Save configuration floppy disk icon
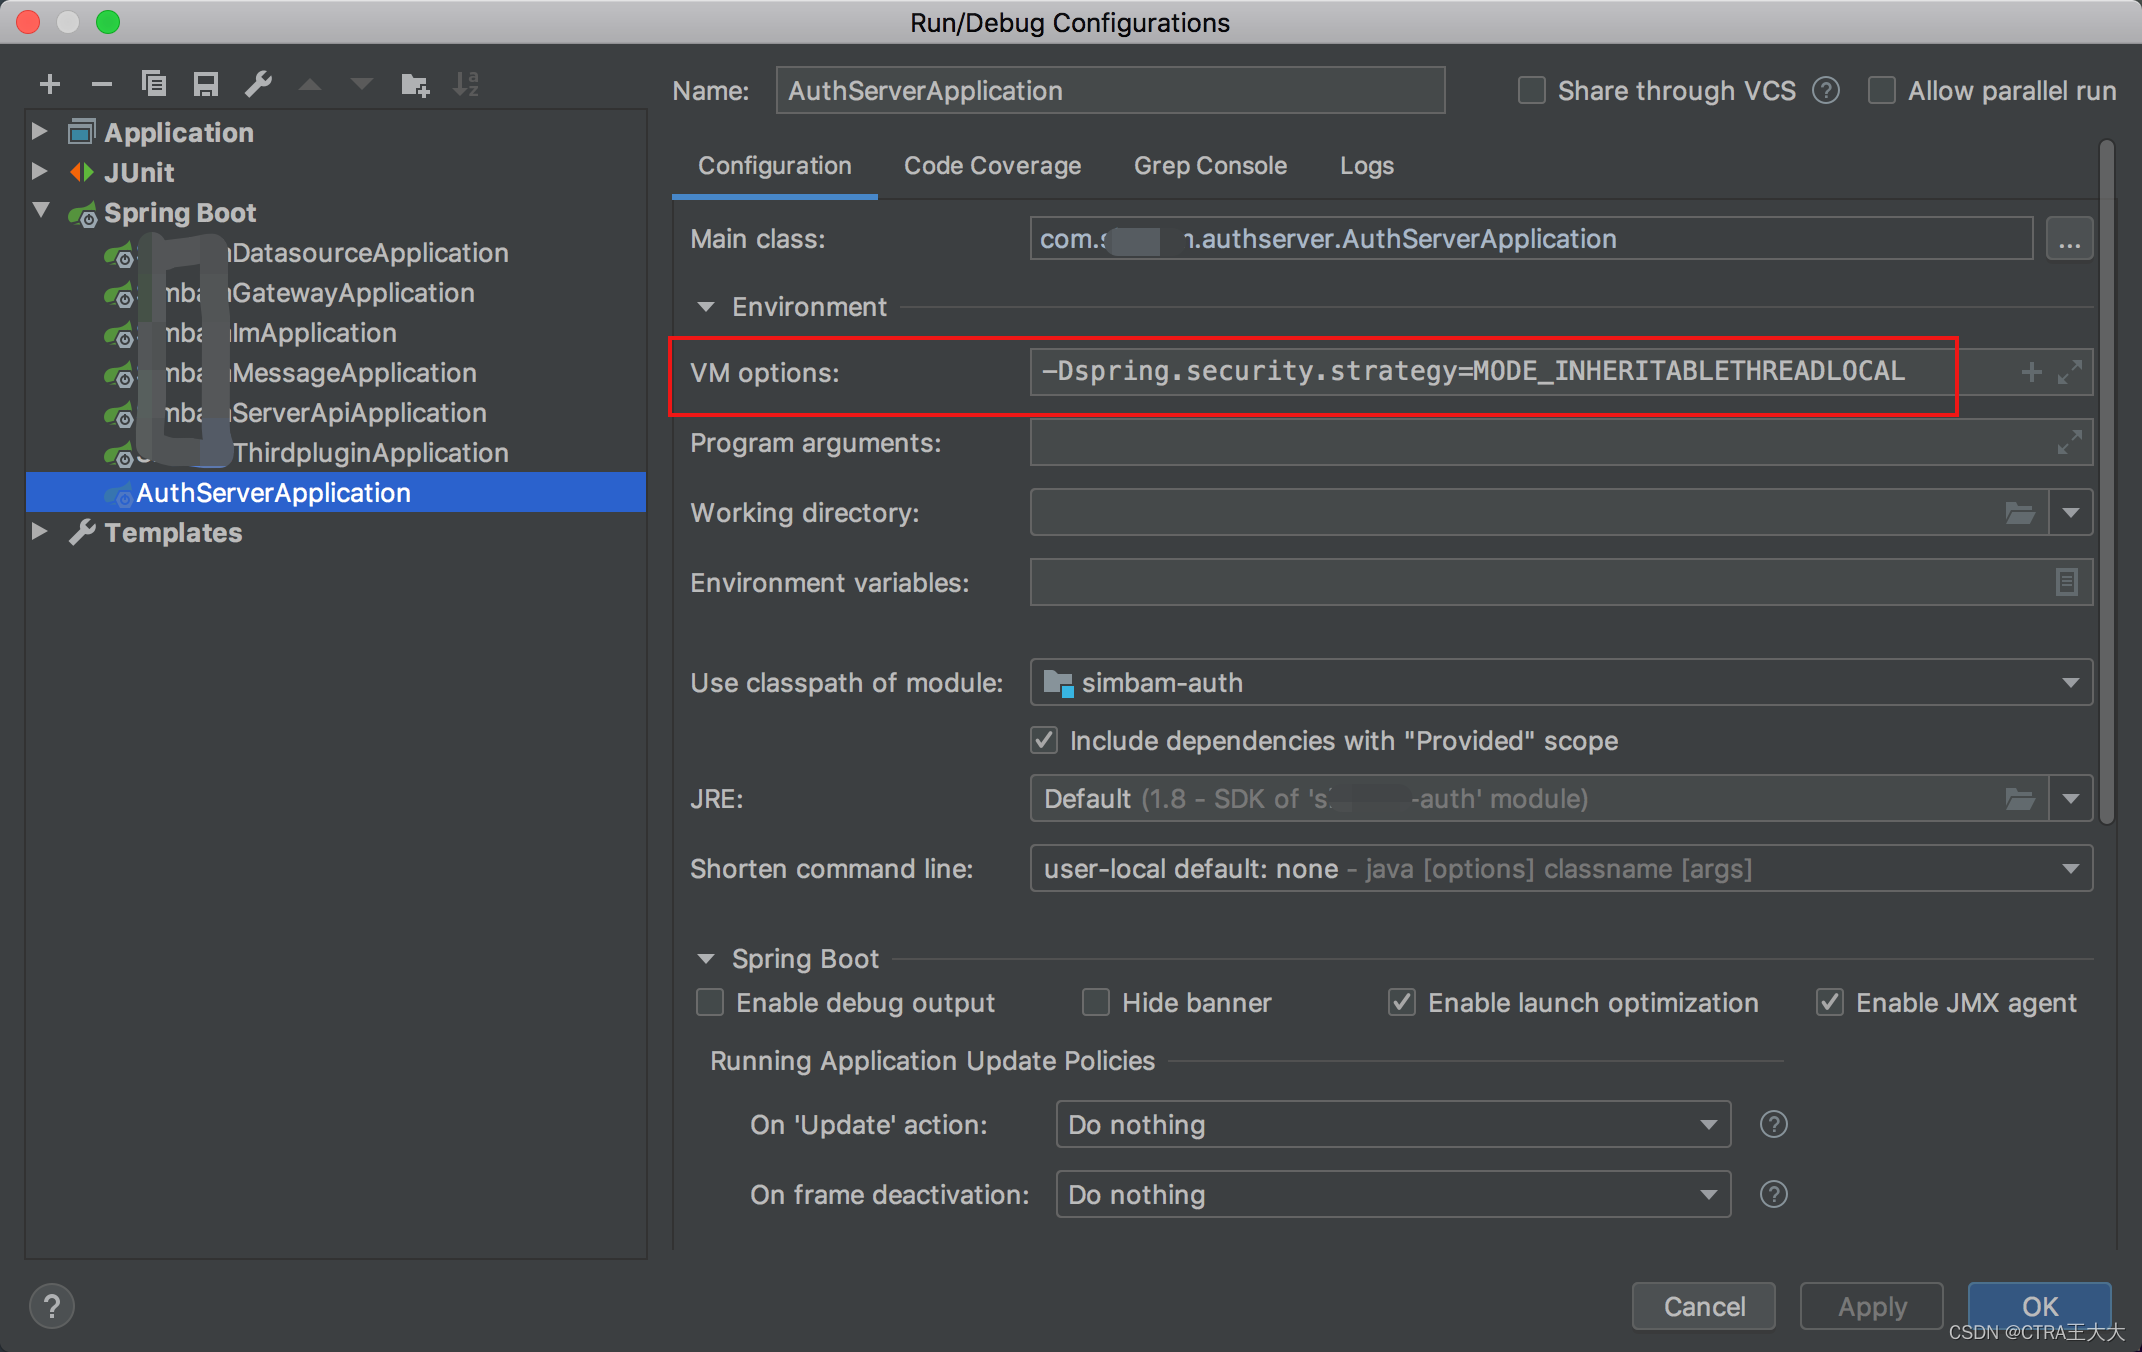The width and height of the screenshot is (2142, 1352). pos(206,84)
